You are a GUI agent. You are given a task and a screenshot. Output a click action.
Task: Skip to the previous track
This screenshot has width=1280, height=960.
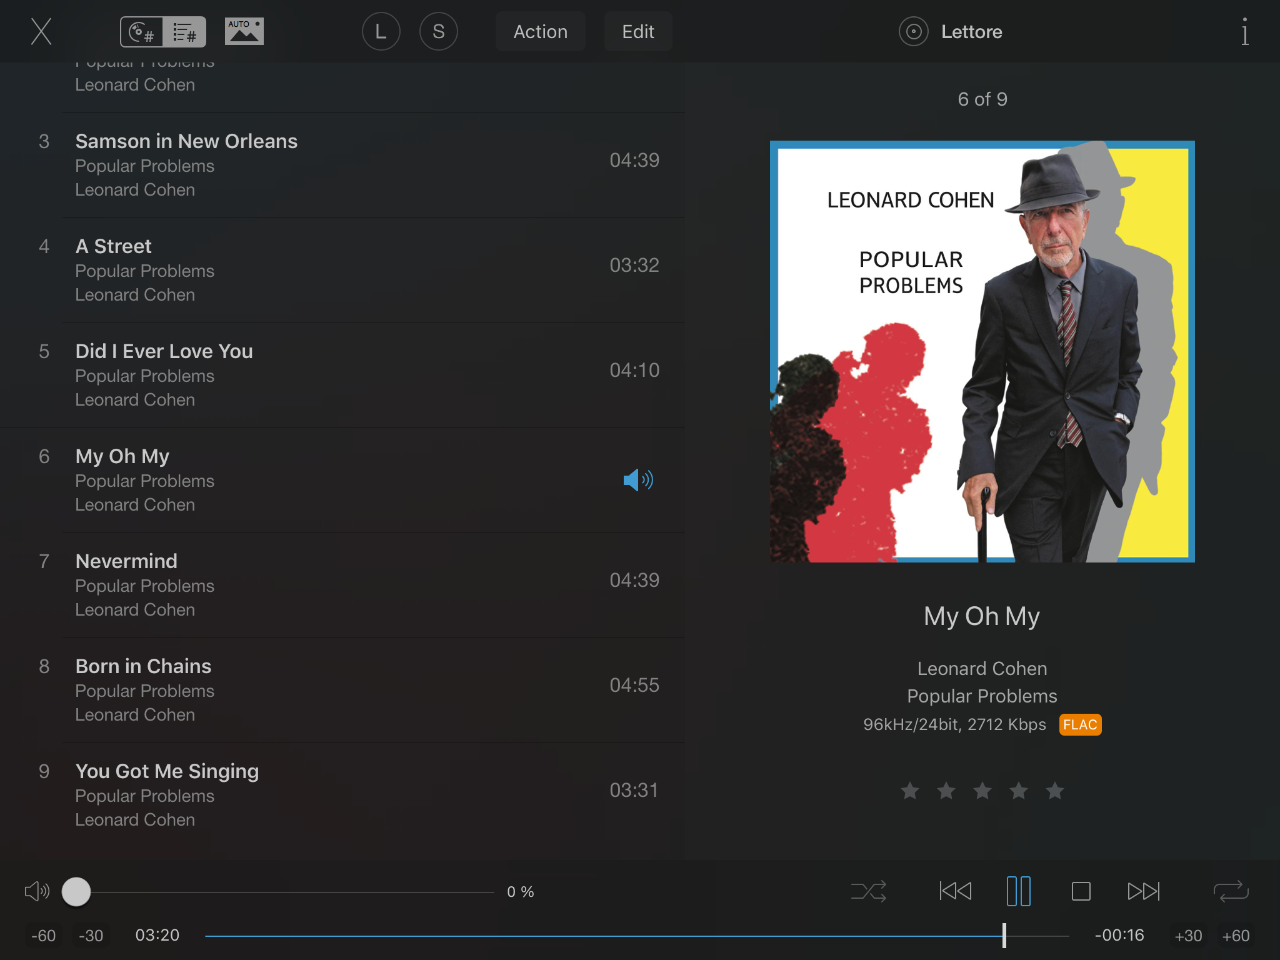tap(955, 891)
